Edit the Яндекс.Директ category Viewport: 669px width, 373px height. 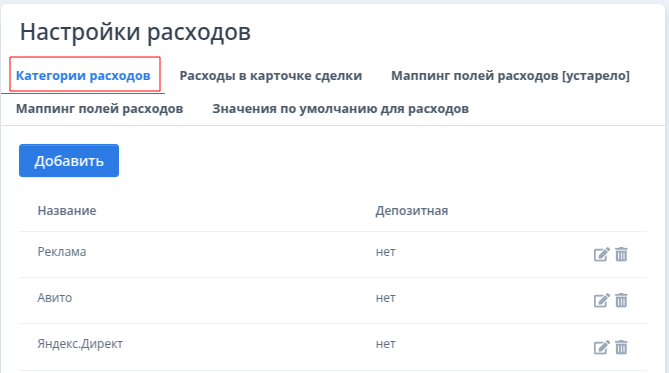coord(602,347)
